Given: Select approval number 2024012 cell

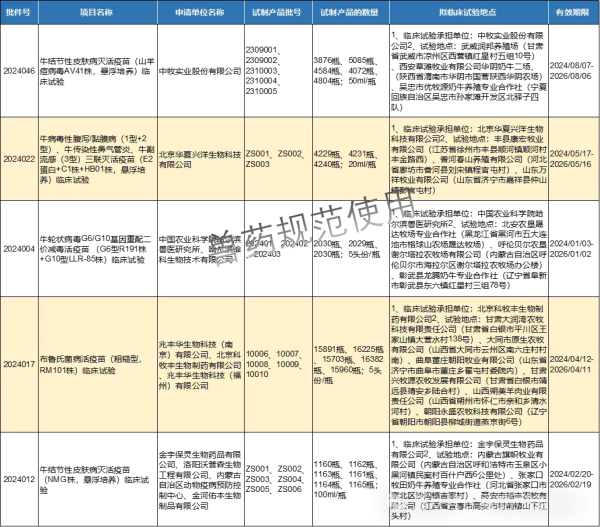Looking at the screenshot, I should coord(19,479).
